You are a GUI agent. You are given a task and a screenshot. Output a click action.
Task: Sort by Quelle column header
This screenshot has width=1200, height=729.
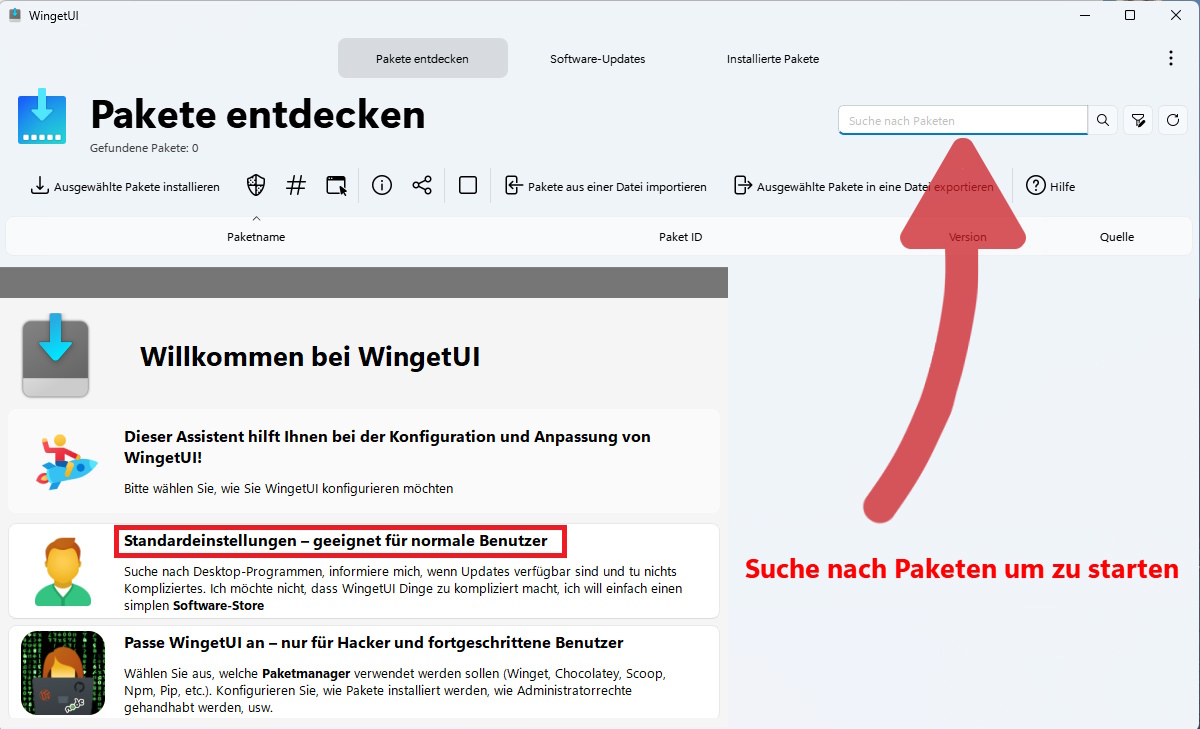pos(1117,237)
